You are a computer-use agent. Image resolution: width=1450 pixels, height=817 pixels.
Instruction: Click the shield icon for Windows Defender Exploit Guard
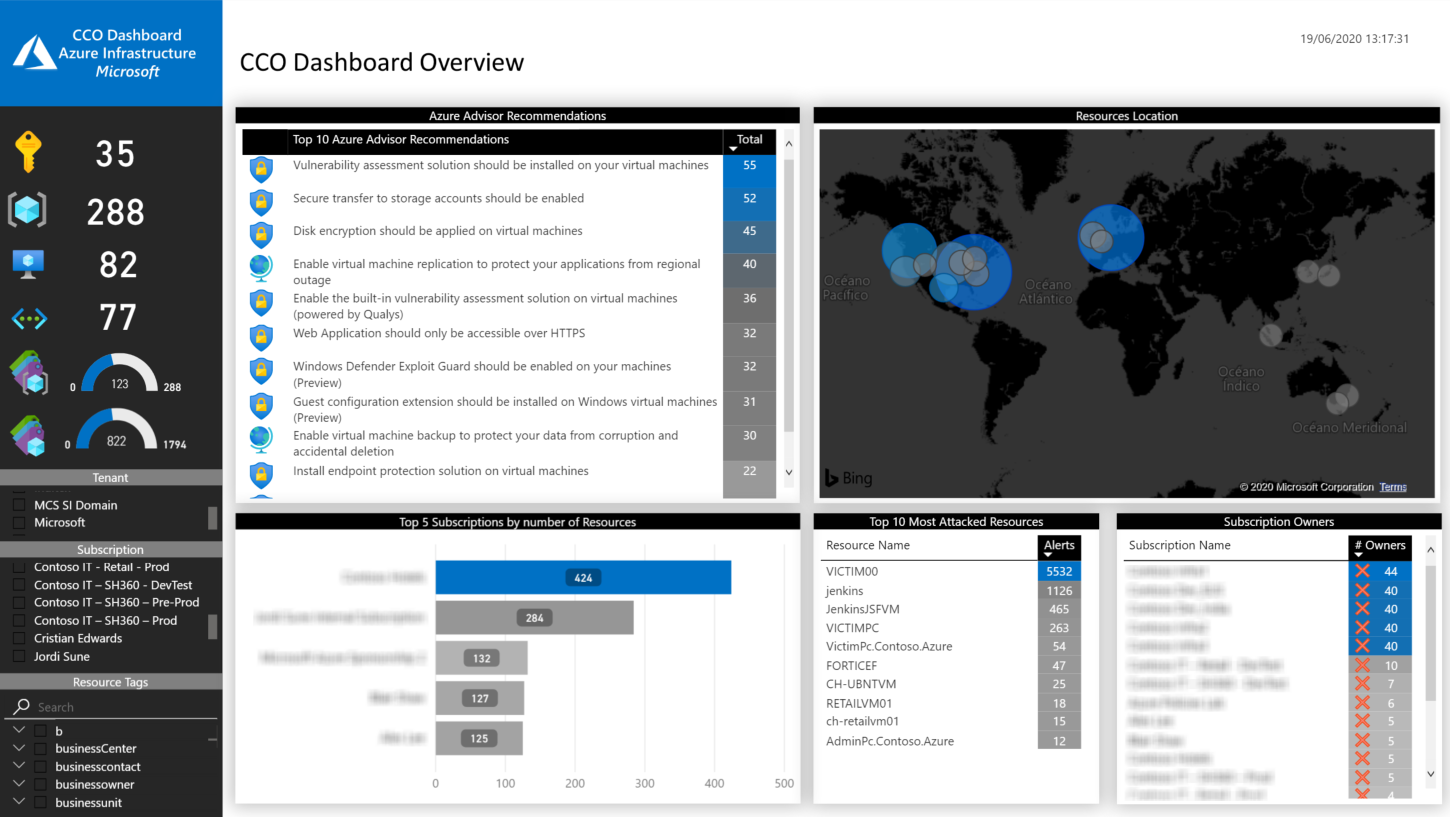click(x=261, y=371)
